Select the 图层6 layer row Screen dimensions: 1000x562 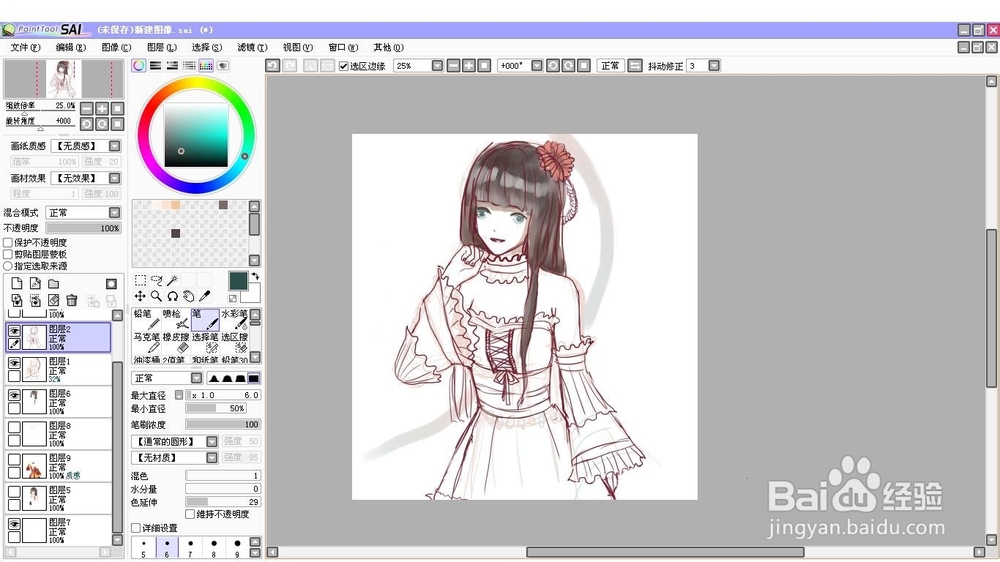(59, 402)
